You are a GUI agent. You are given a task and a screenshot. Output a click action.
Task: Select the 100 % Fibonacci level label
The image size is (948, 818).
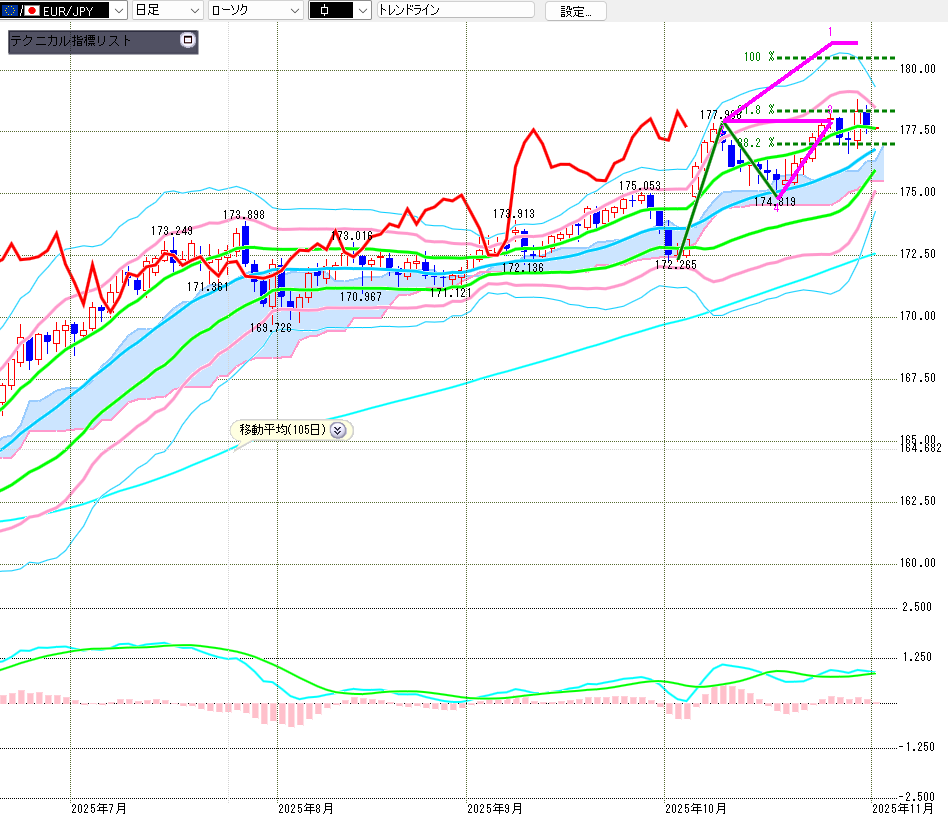[x=759, y=57]
